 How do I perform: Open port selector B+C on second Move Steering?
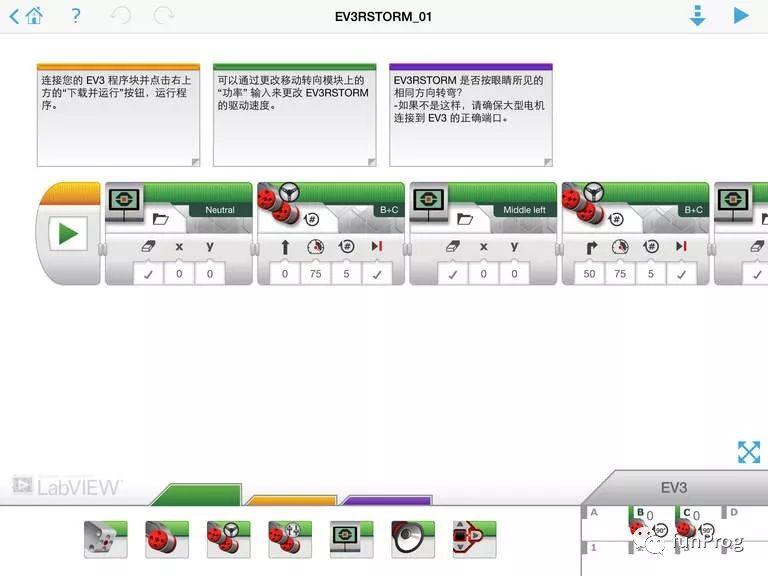pyautogui.click(x=693, y=210)
